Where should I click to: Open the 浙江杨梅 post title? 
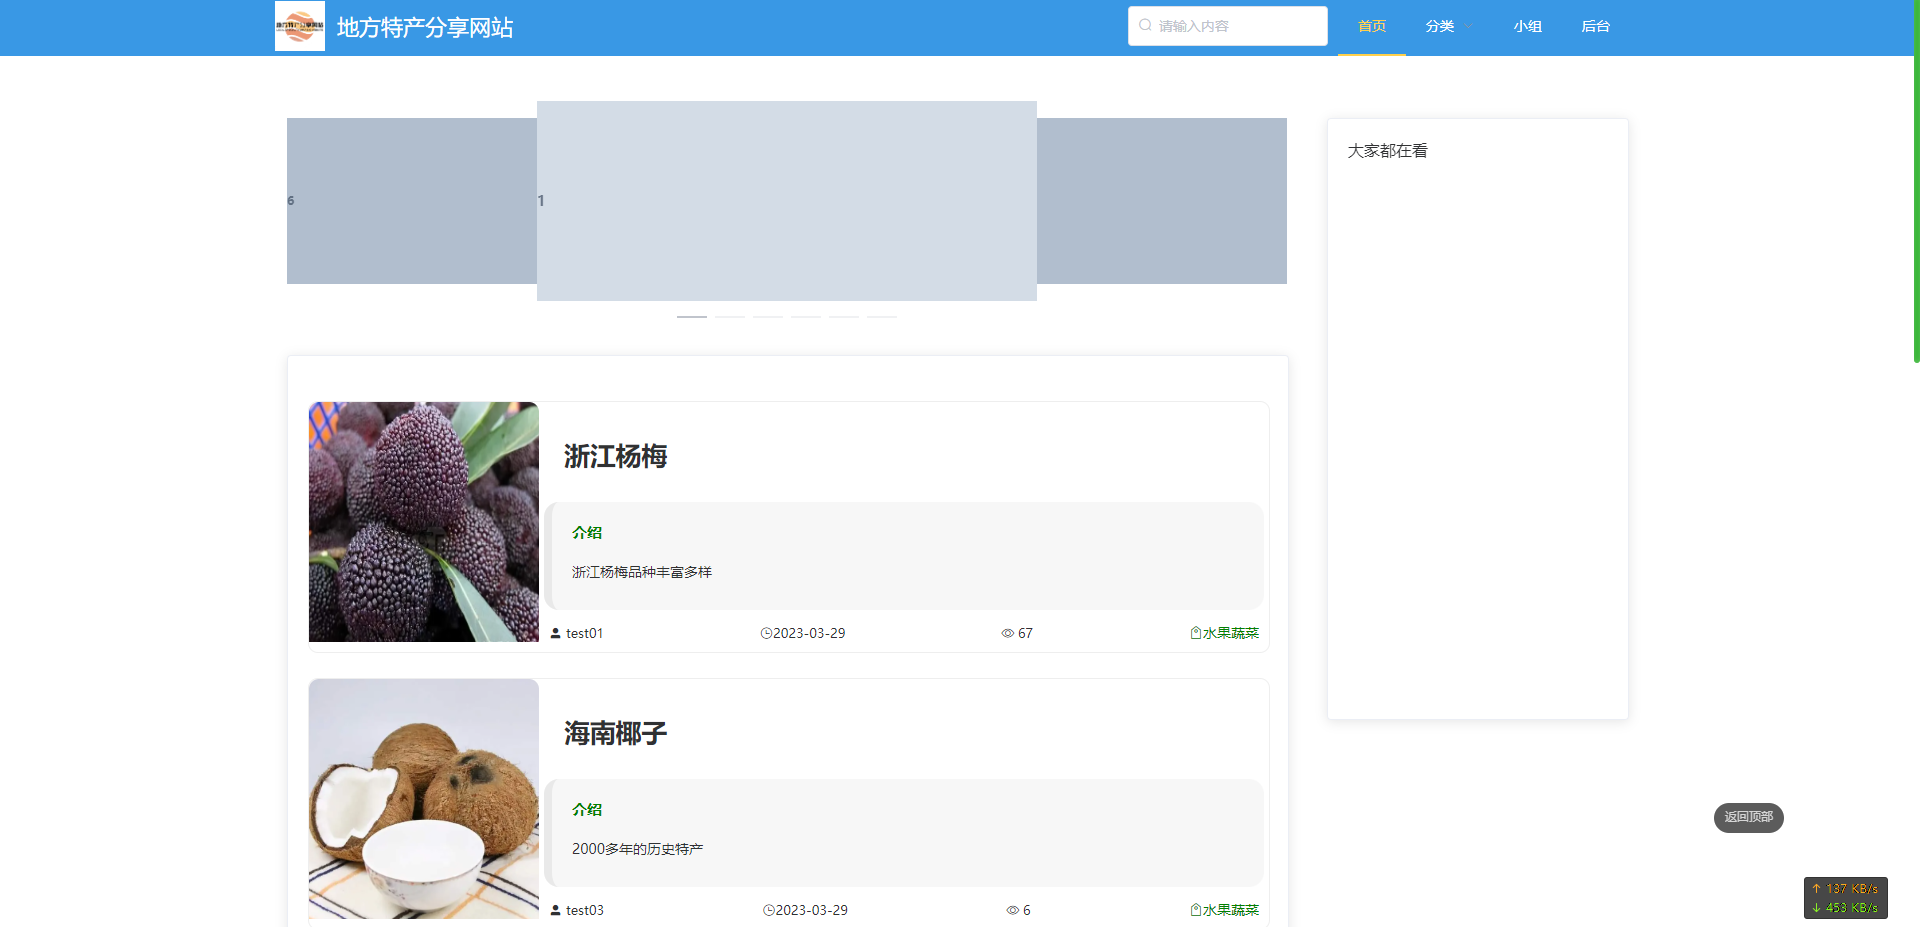(615, 456)
